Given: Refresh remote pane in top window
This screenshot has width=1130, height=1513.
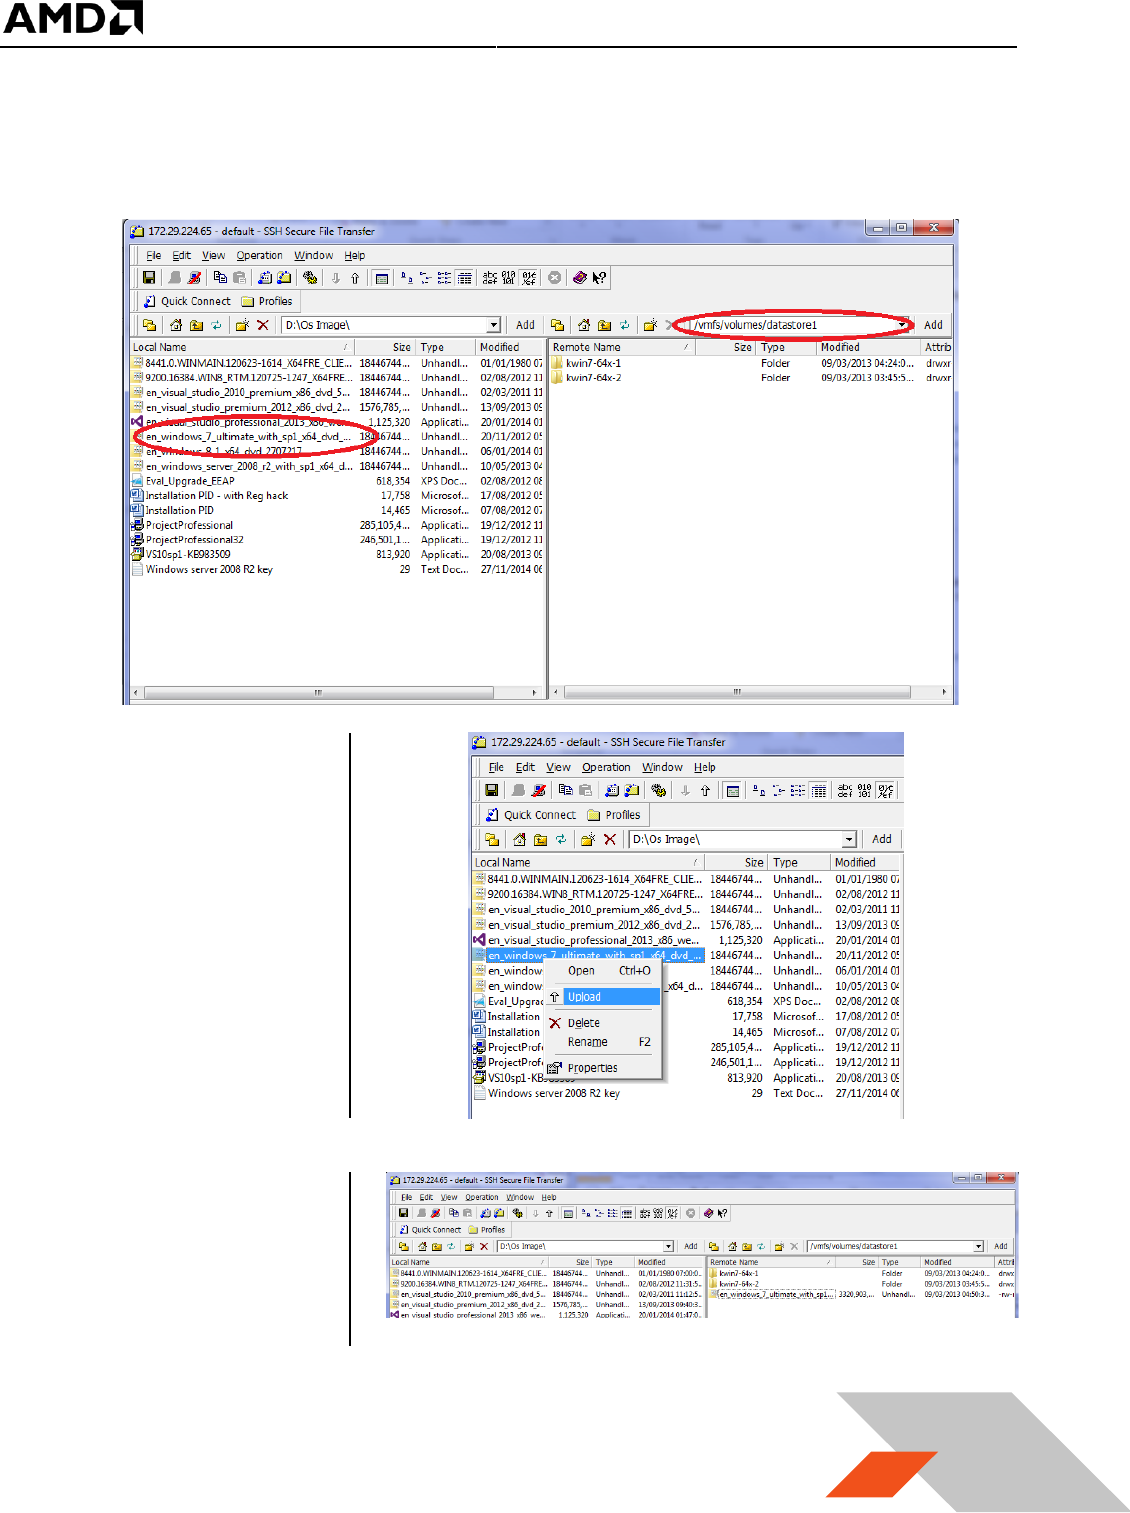Looking at the screenshot, I should [624, 325].
